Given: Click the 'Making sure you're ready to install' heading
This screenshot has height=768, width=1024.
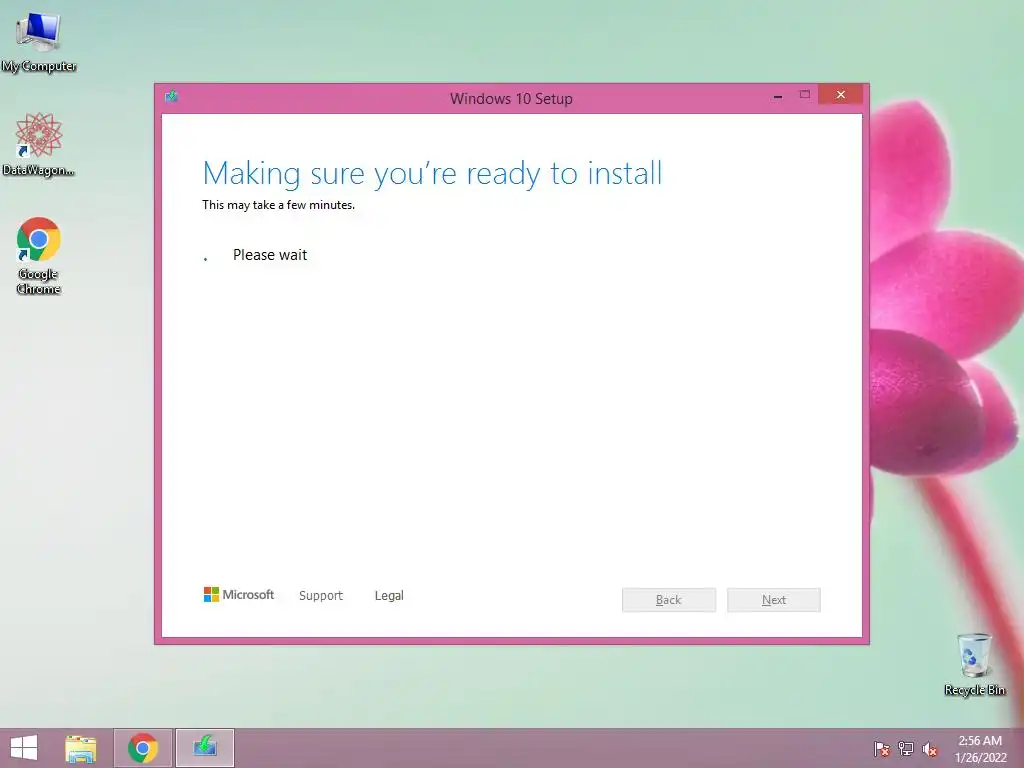Looking at the screenshot, I should pyautogui.click(x=432, y=174).
